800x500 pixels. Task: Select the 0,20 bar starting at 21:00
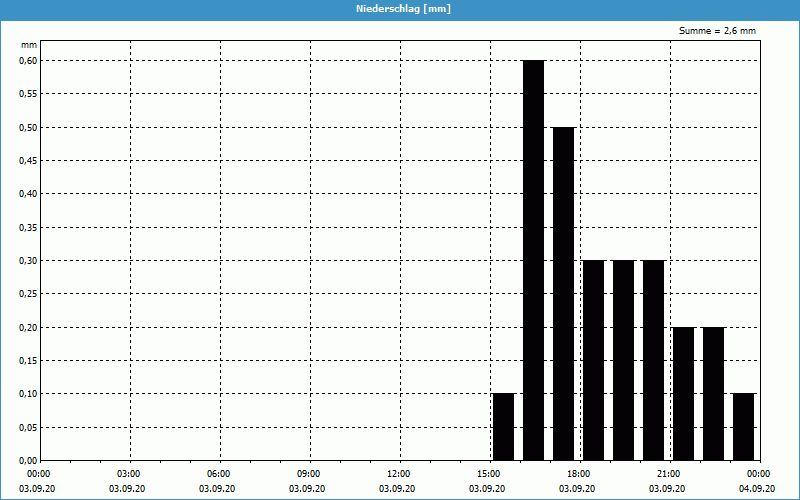click(684, 394)
